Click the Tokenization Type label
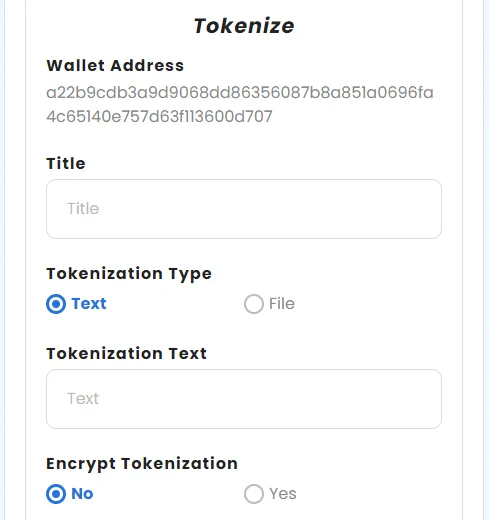 [x=129, y=274]
